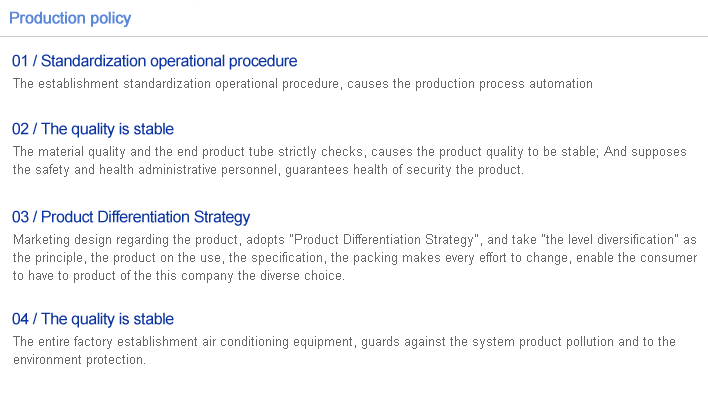Click the line starting 'the principle, the product'
Viewport: 708px width, 405px height.
355,258
